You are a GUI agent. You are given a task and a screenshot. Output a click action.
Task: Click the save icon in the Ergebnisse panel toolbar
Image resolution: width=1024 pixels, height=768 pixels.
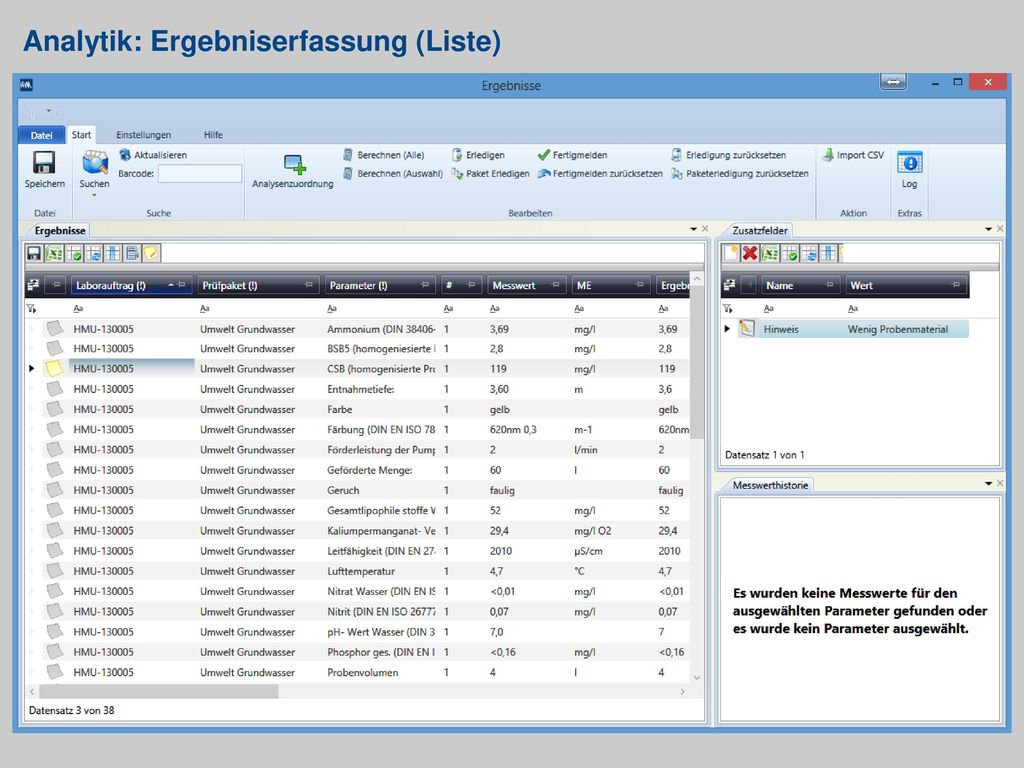point(34,253)
